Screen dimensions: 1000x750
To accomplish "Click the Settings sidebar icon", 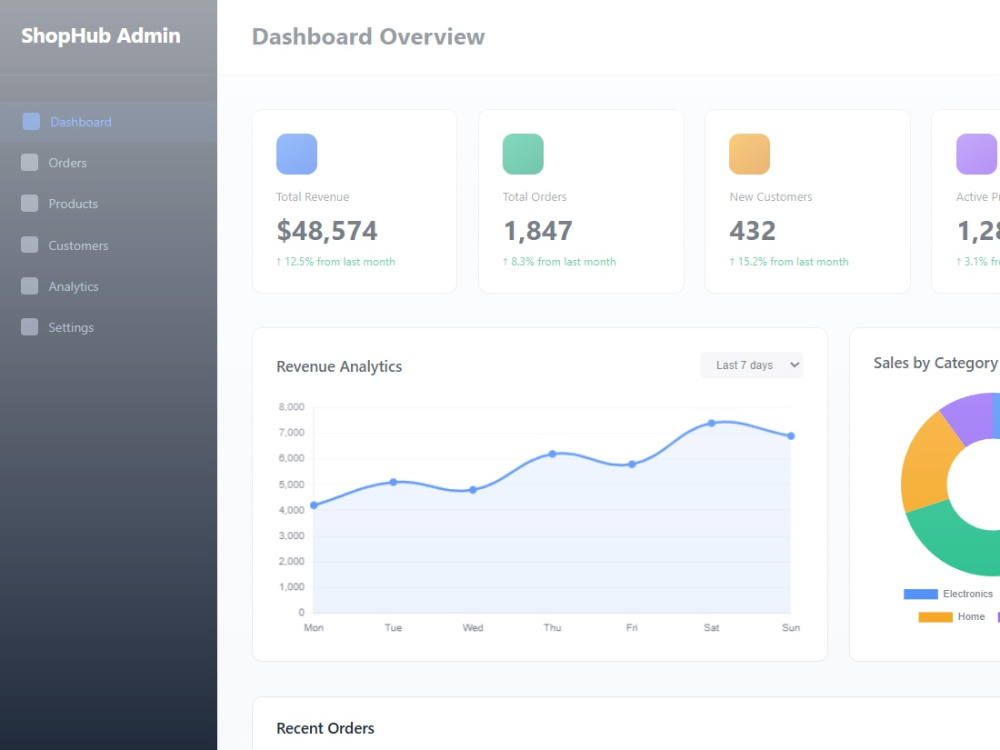I will (x=29, y=327).
